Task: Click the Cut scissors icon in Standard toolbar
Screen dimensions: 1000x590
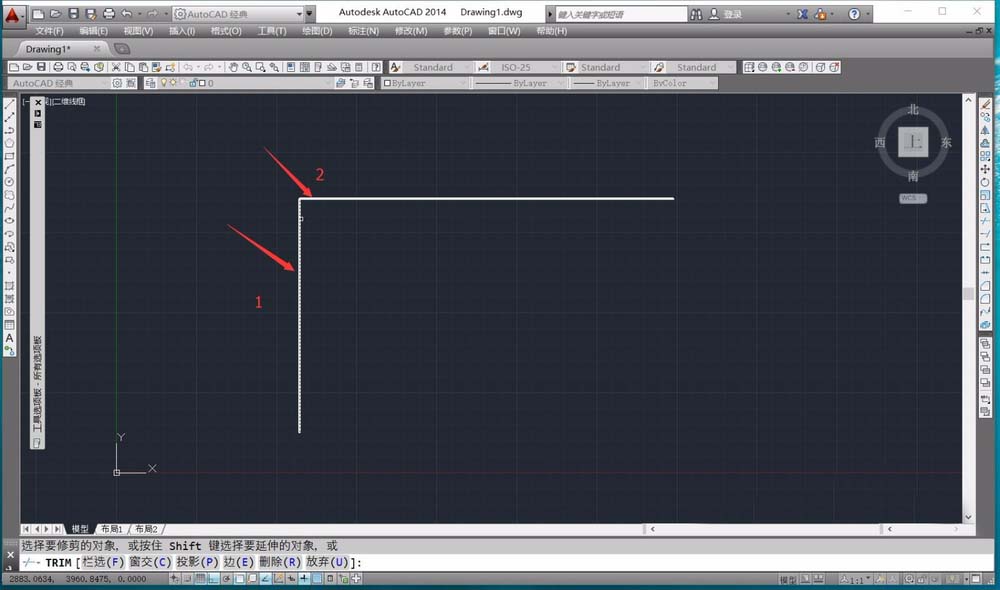Action: coord(116,67)
